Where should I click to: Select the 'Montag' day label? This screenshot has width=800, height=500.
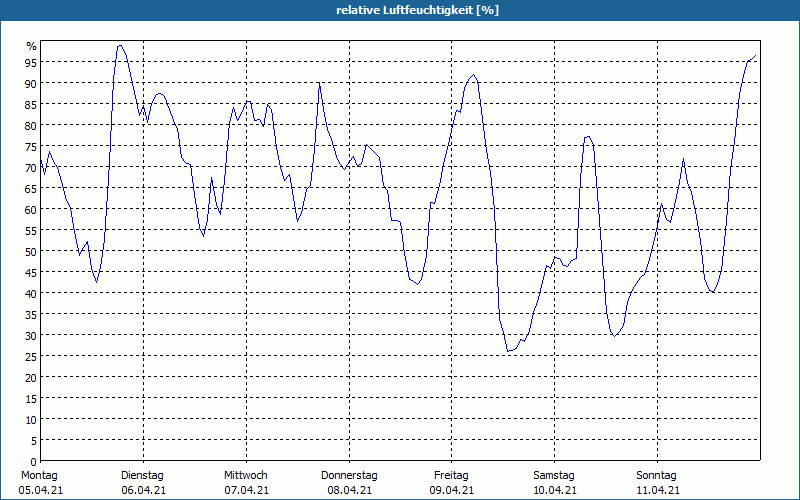click(x=39, y=476)
